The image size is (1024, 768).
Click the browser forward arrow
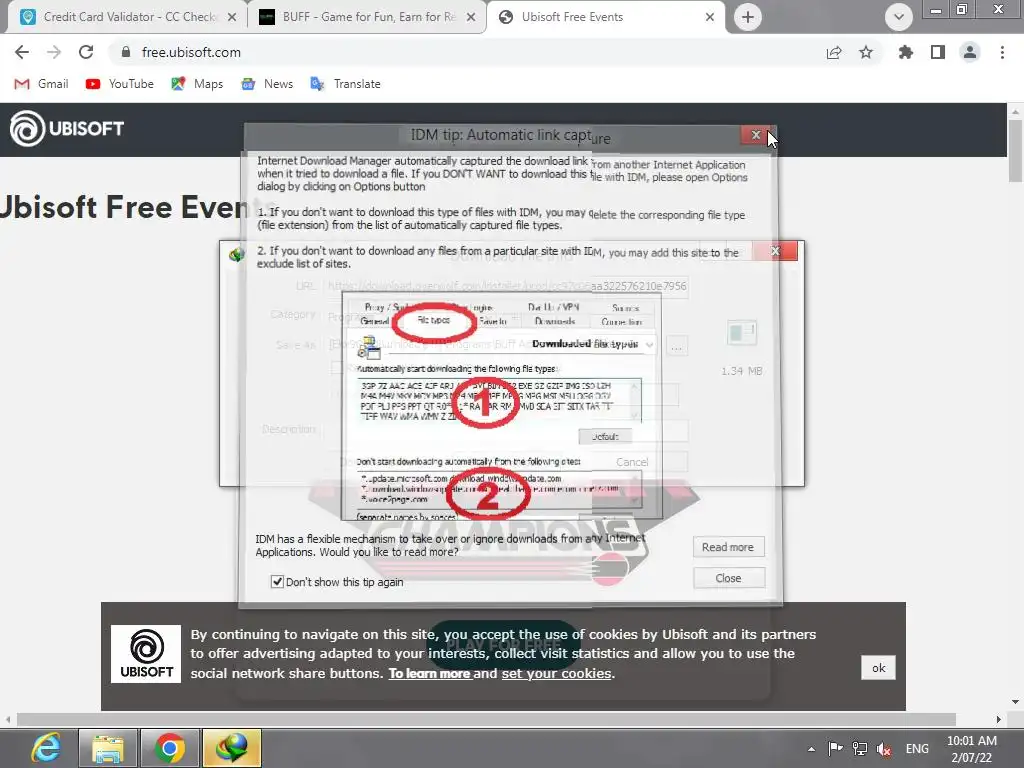pos(54,52)
